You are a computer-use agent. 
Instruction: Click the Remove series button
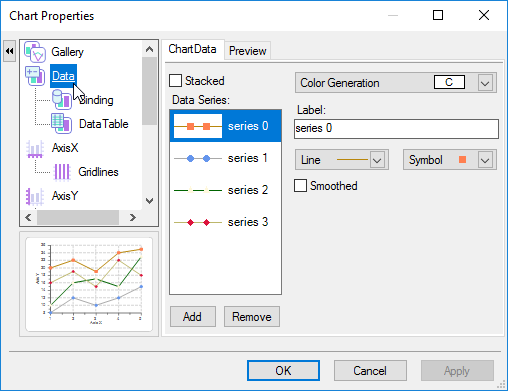tap(252, 317)
